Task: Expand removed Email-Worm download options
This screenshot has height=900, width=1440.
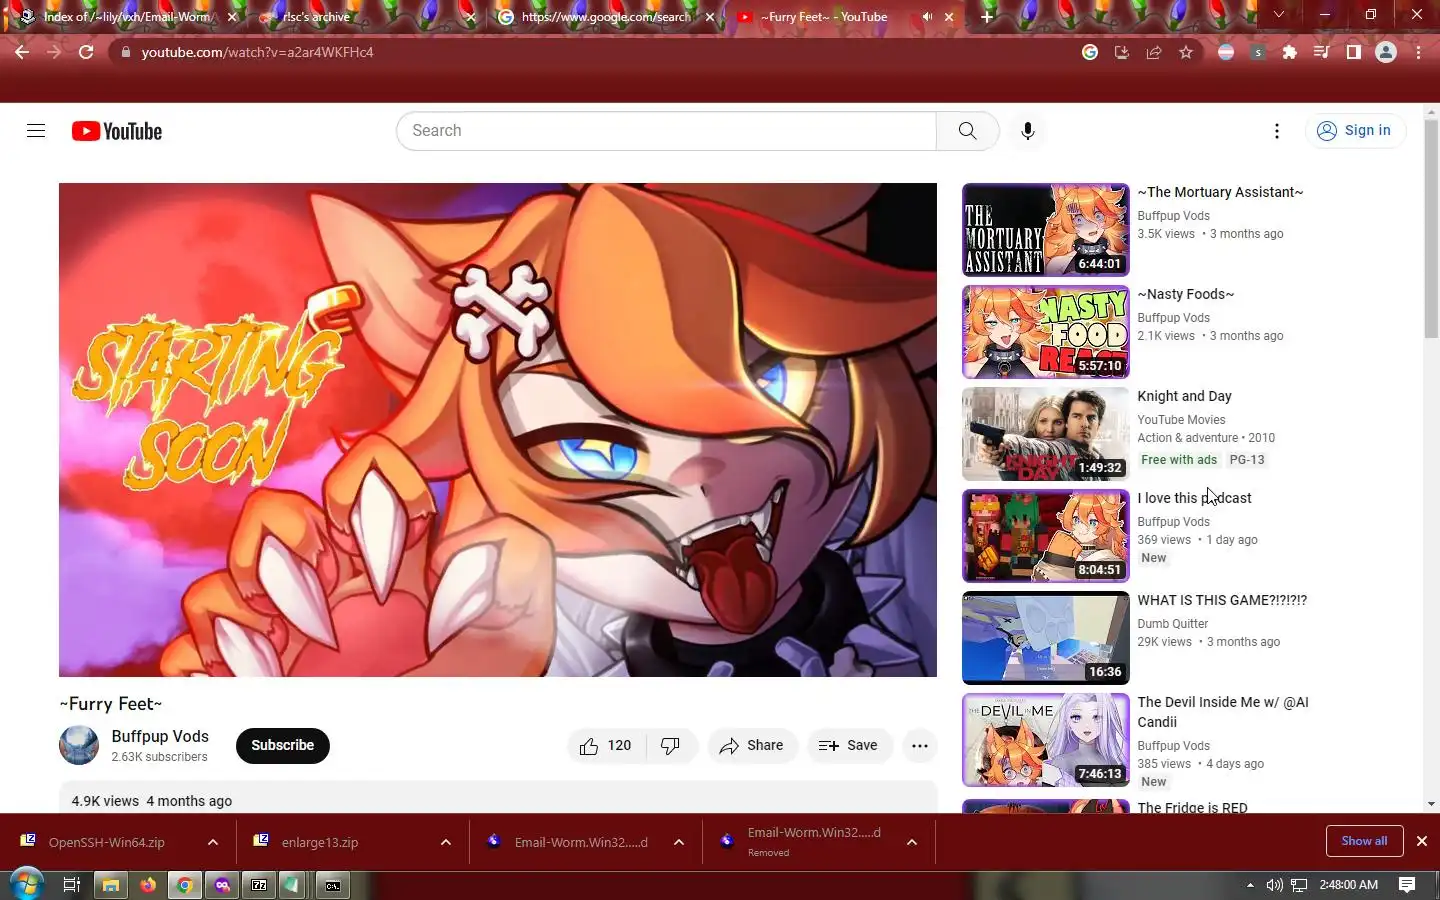Action: (x=912, y=843)
